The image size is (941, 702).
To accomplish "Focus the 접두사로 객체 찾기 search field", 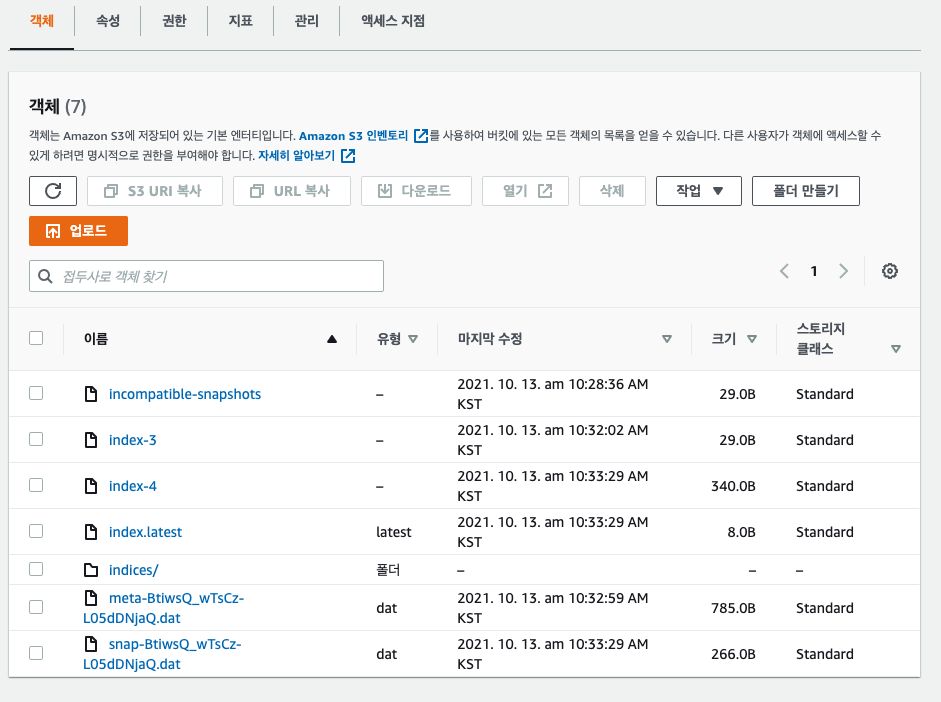I will coord(206,276).
